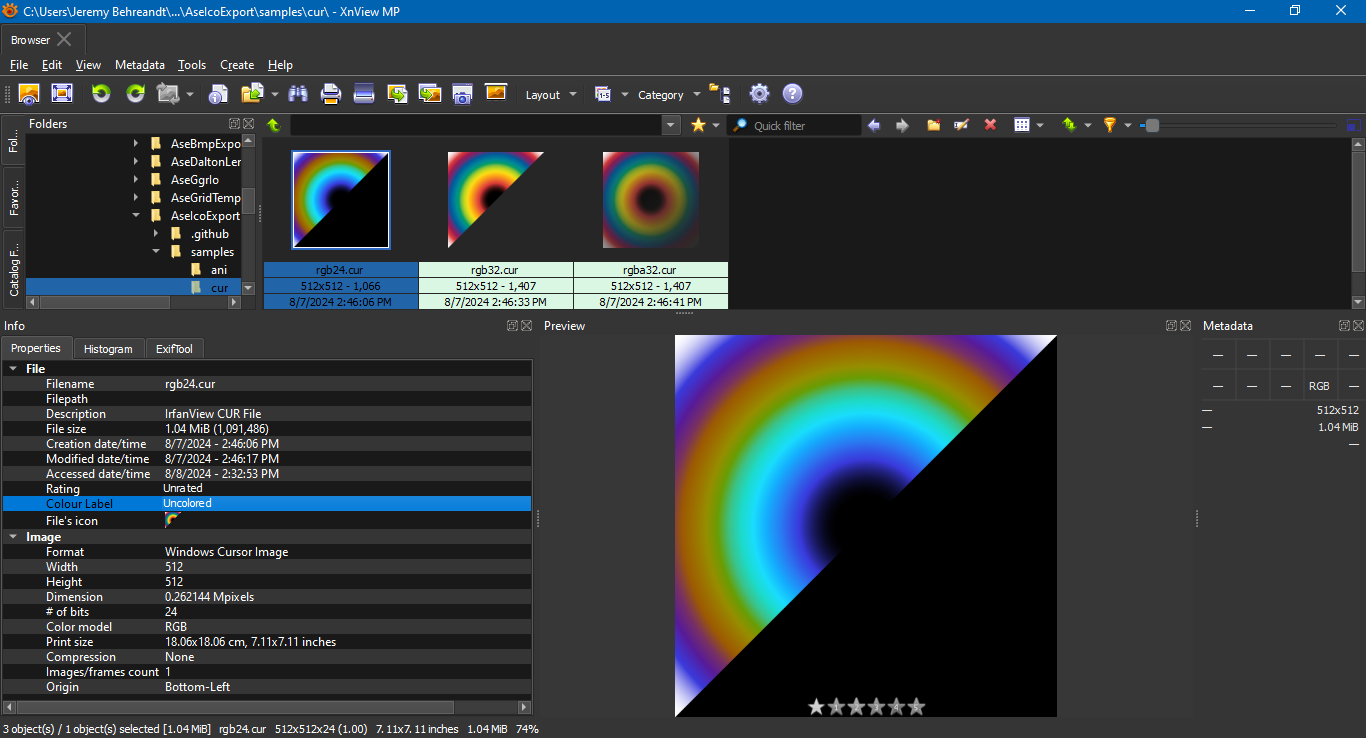Screen dimensions: 1366x738
Task: Collapse the AseIcoExport folder in tree
Action: 136,216
